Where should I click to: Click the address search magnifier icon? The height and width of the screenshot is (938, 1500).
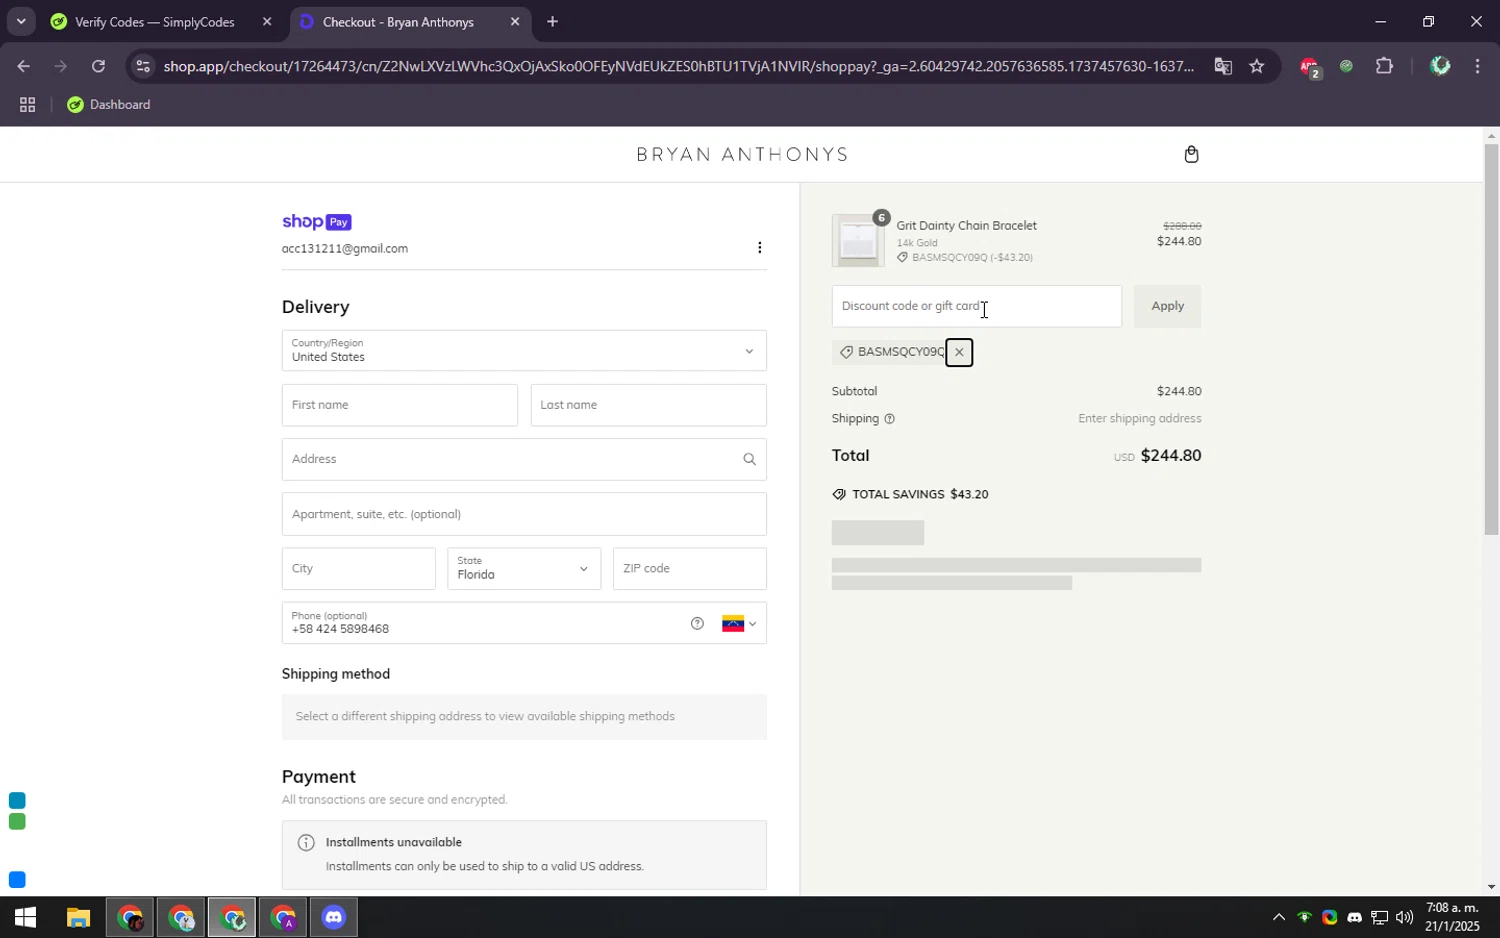point(749,459)
